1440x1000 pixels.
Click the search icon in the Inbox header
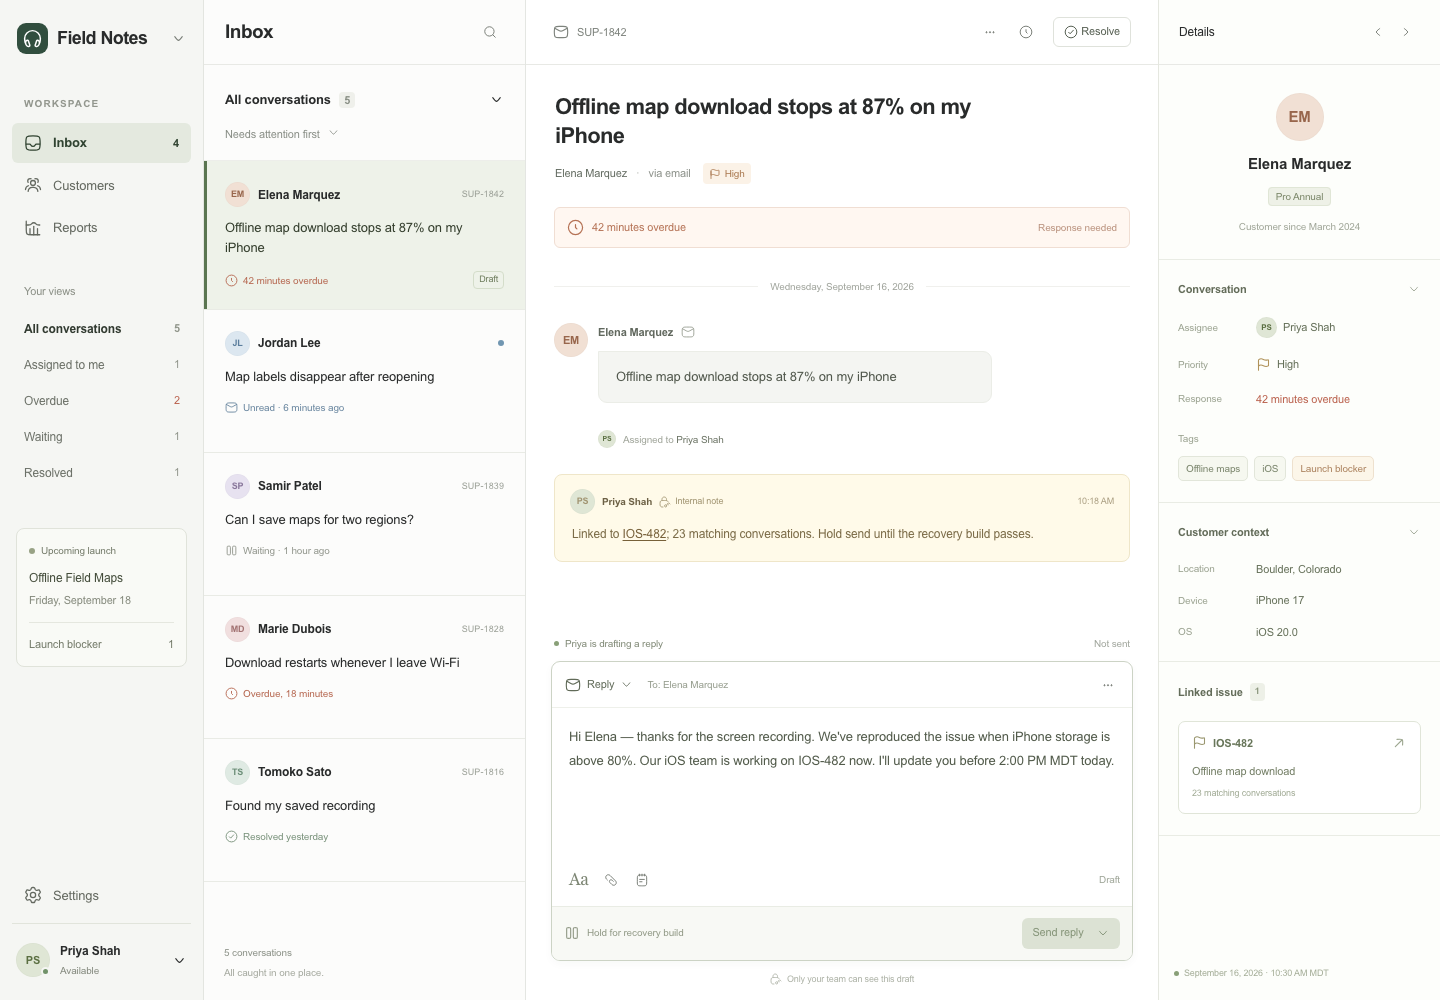coord(490,32)
